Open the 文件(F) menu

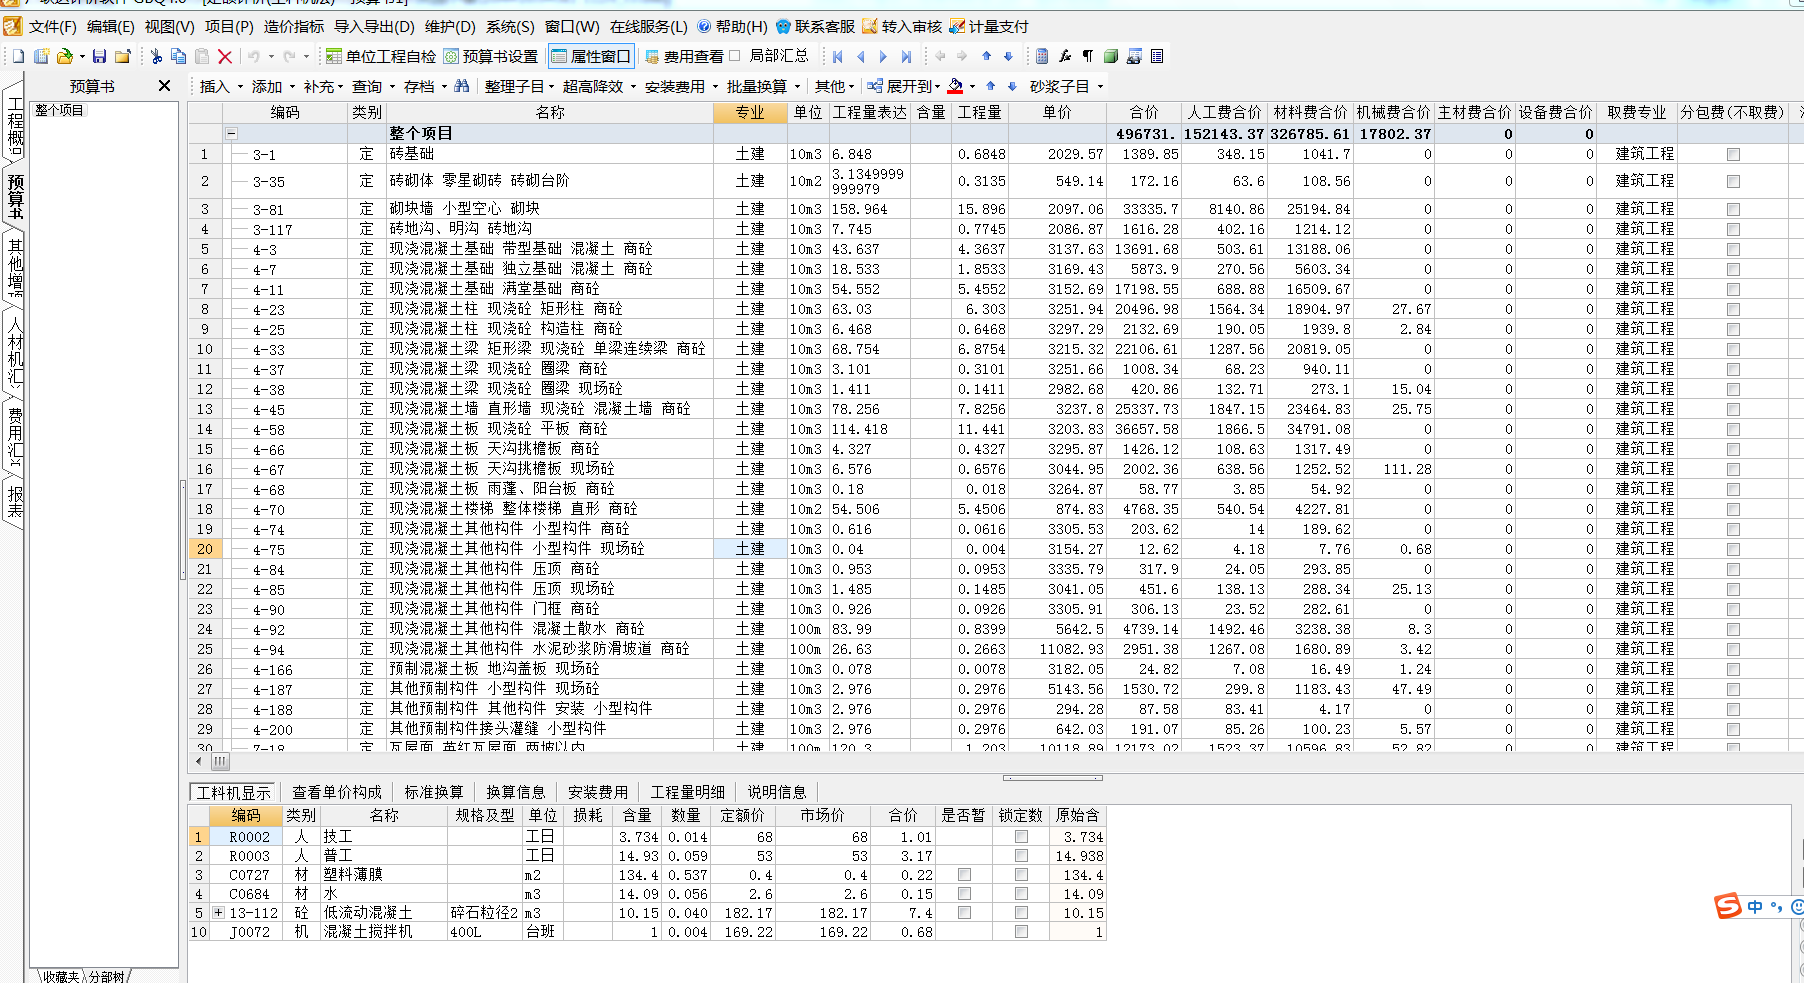[x=52, y=27]
